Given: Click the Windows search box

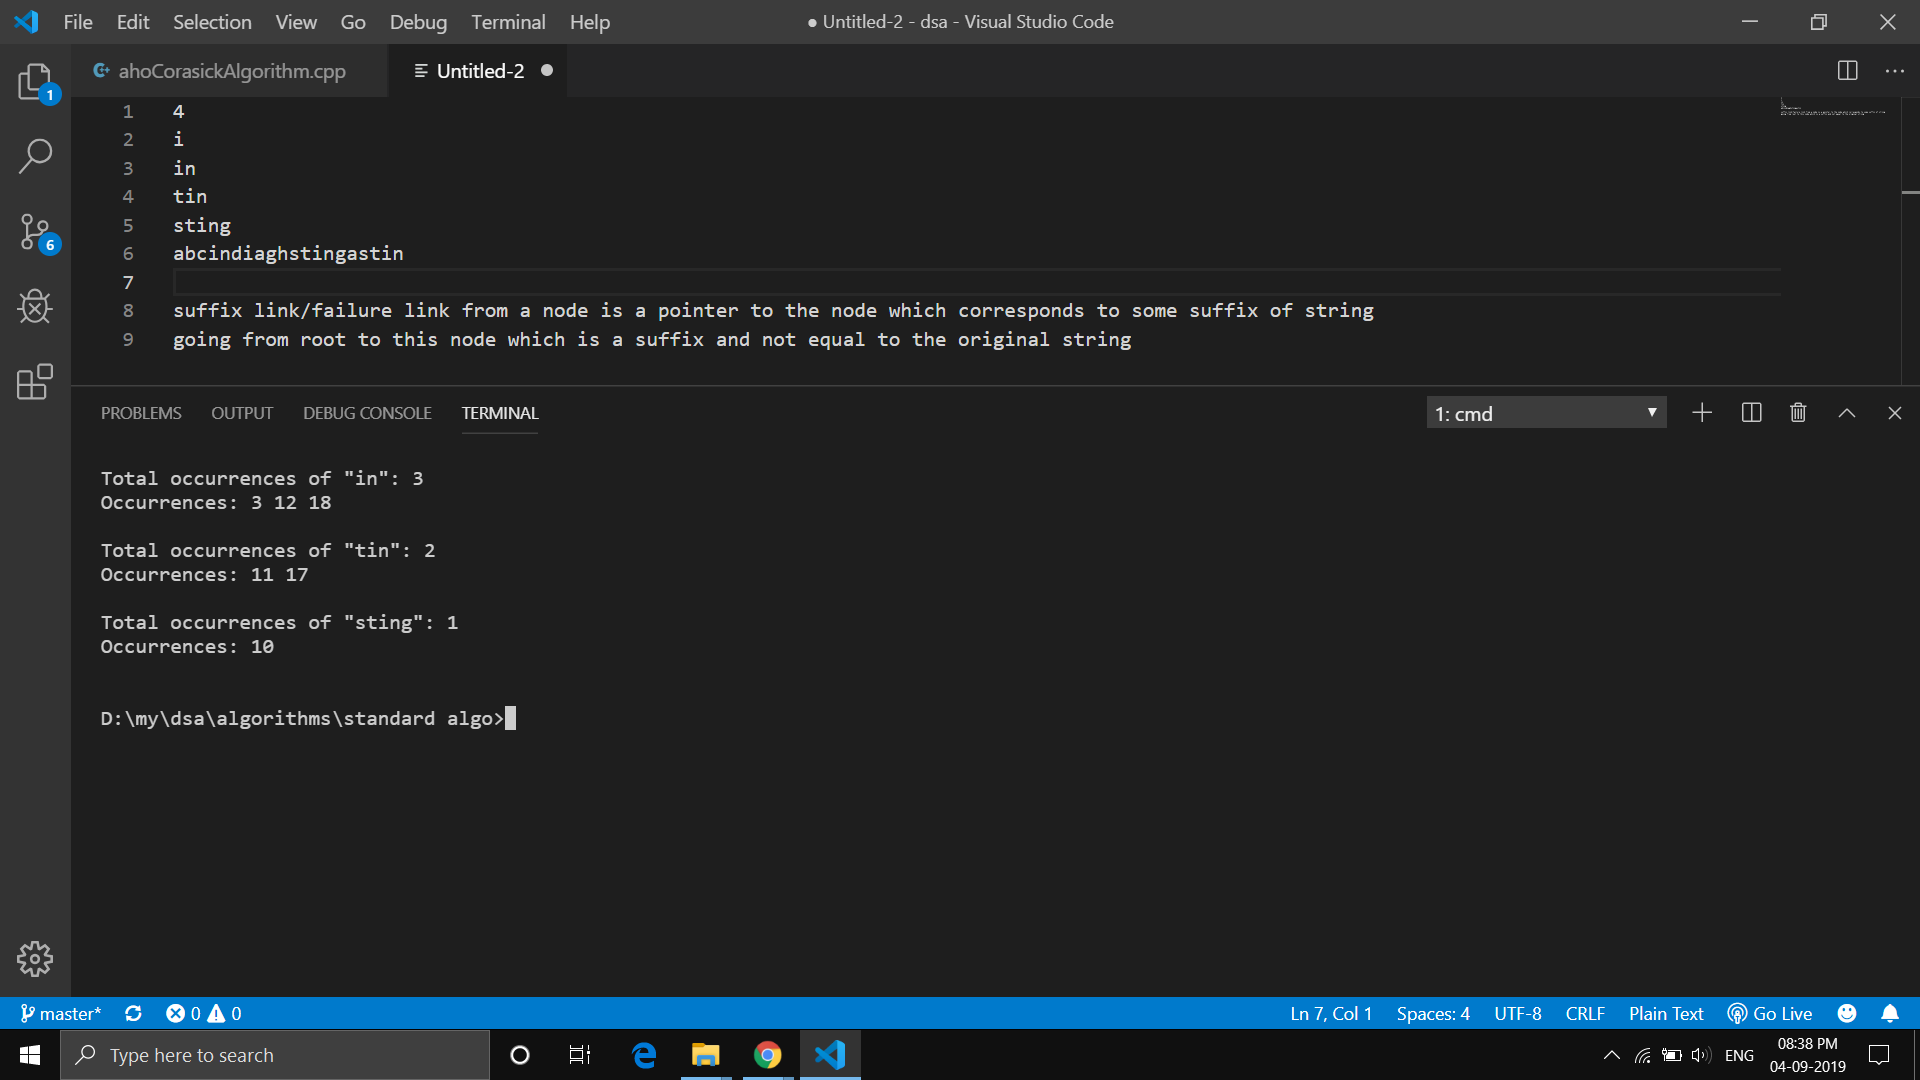Looking at the screenshot, I should pos(275,1055).
